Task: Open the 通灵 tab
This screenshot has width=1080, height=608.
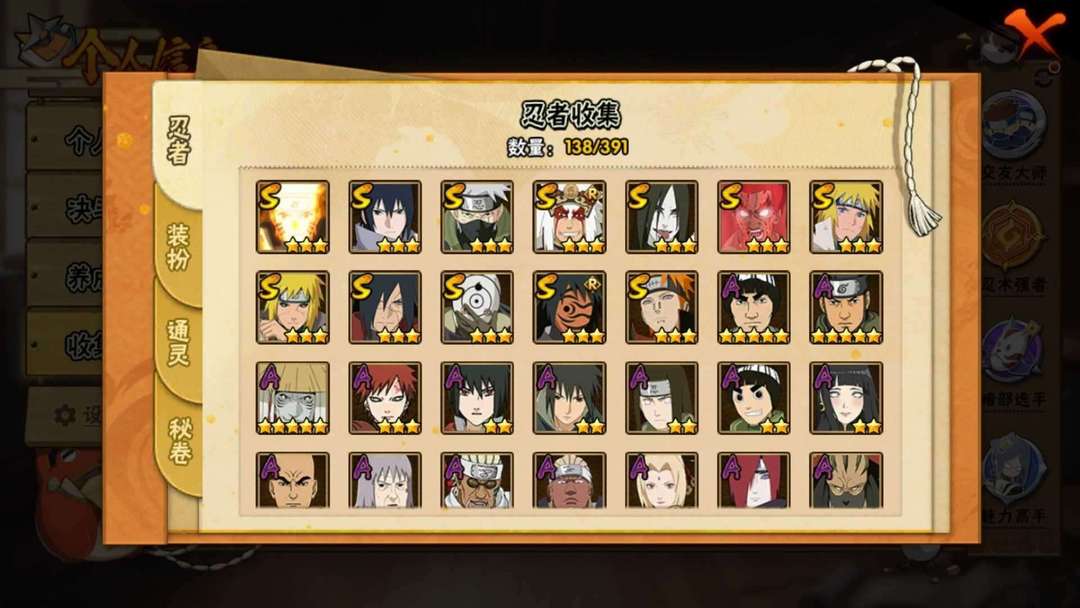Action: pos(178,343)
